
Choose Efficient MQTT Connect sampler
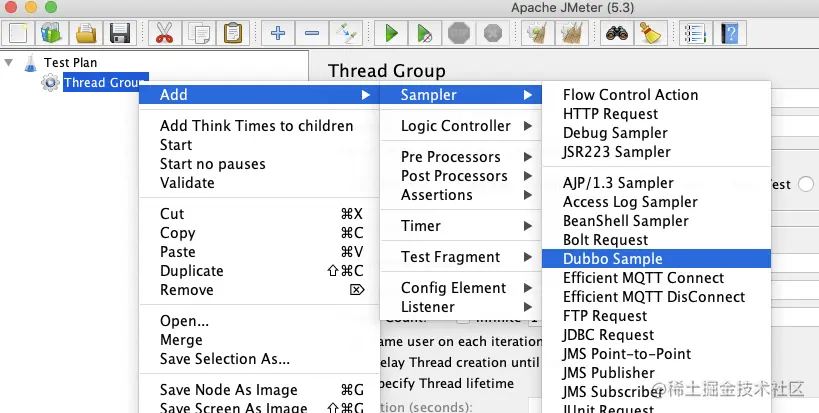point(656,278)
